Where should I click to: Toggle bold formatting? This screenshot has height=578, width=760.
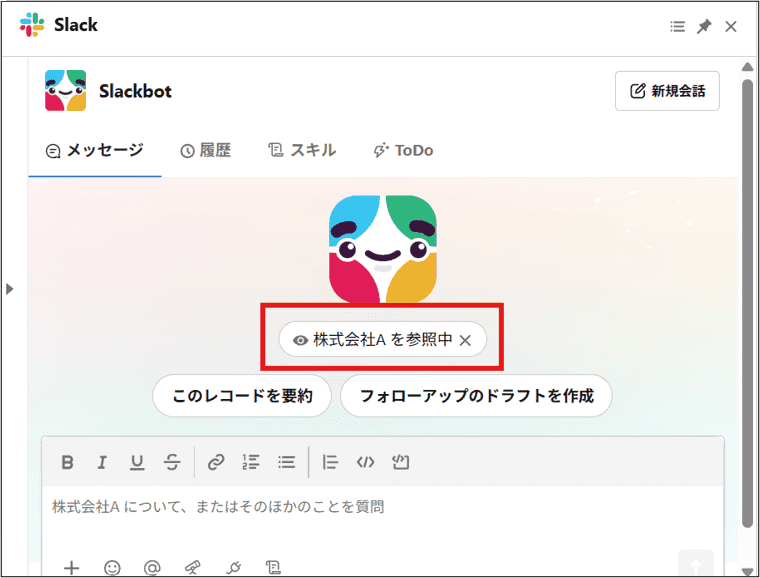pos(67,462)
